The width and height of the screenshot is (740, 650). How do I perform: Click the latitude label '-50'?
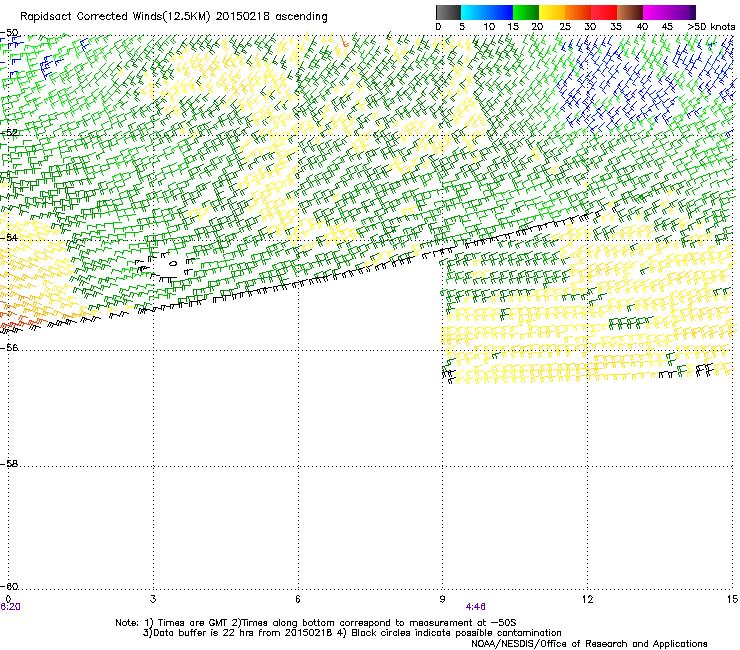[x=10, y=33]
